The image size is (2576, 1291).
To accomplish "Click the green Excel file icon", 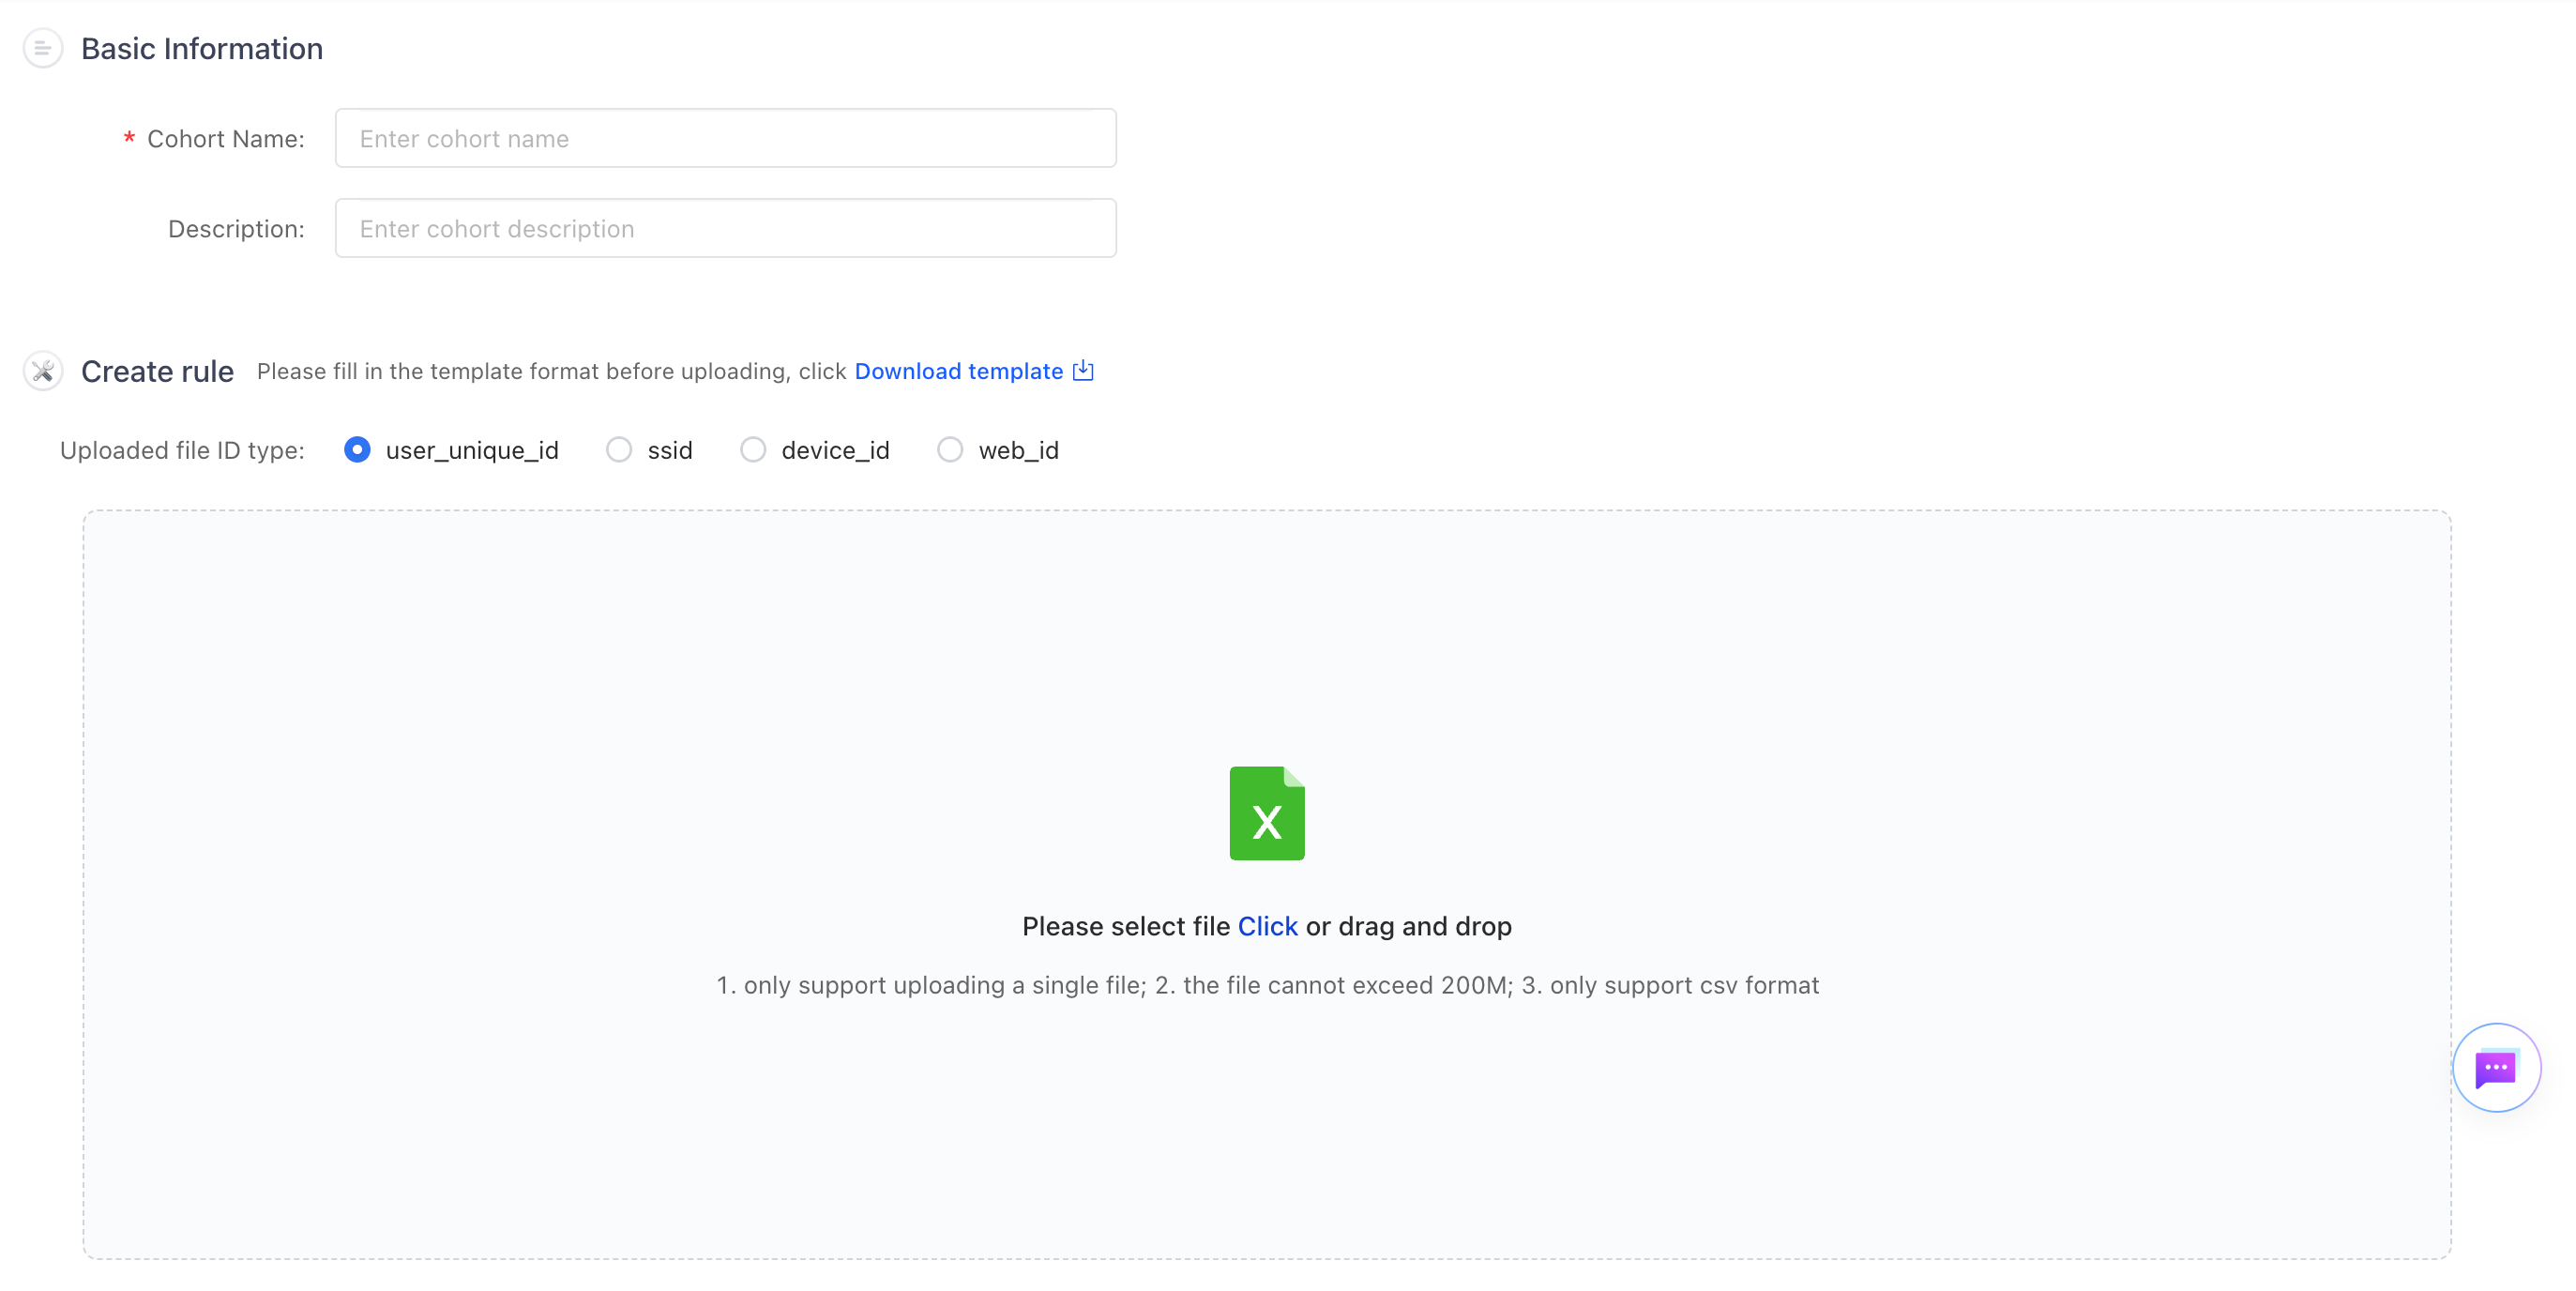I will point(1267,813).
